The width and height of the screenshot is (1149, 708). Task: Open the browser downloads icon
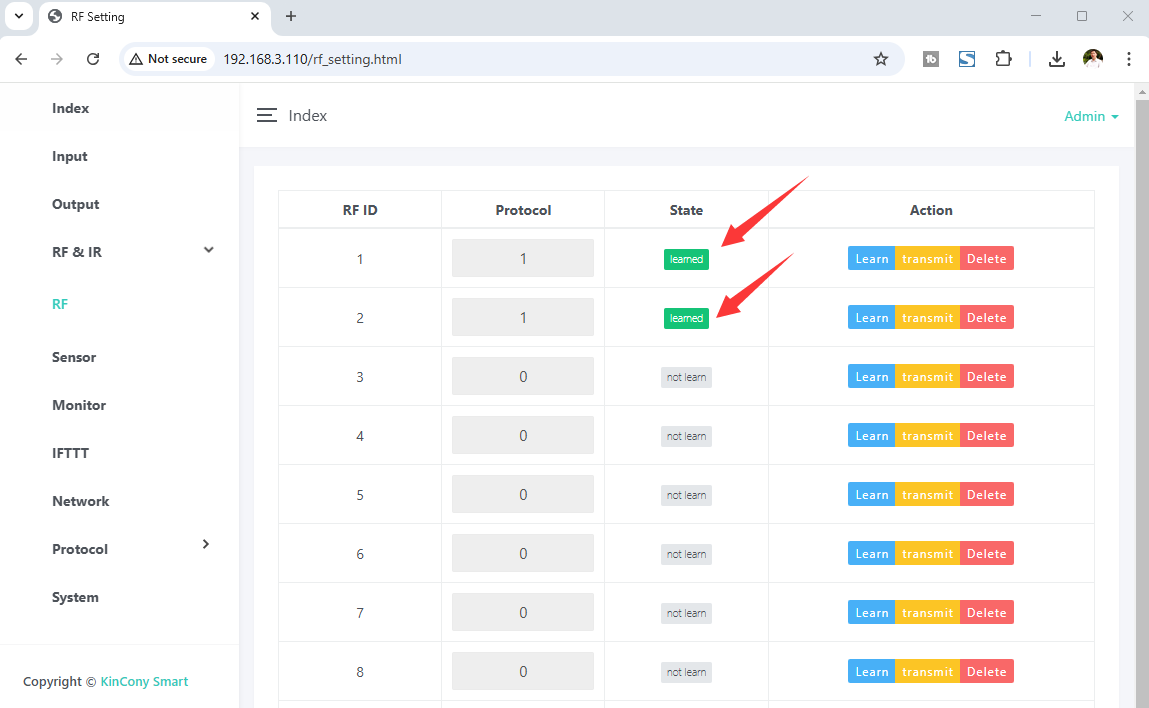[x=1056, y=59]
